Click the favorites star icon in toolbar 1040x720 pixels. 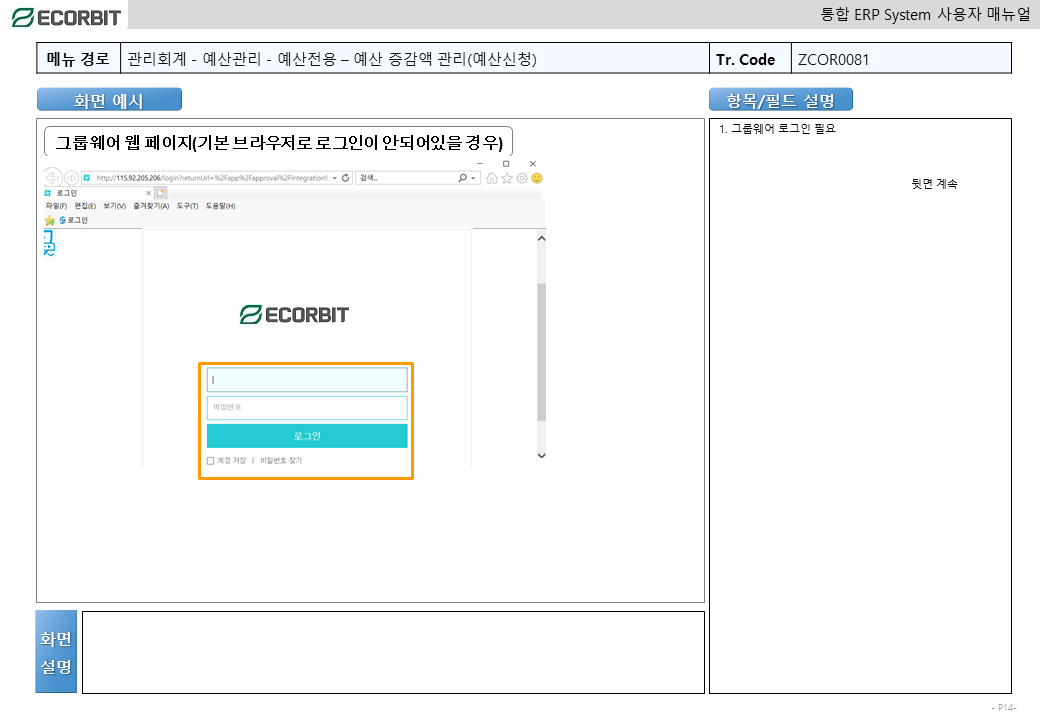(x=507, y=178)
